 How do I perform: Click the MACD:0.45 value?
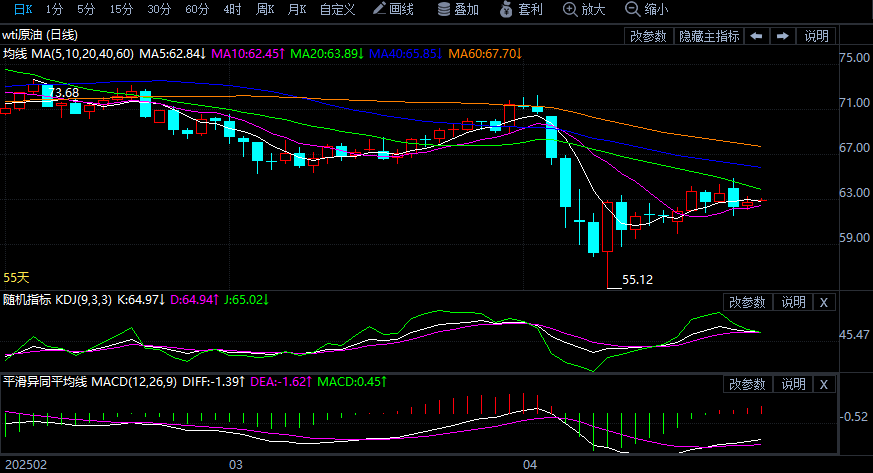(x=352, y=382)
